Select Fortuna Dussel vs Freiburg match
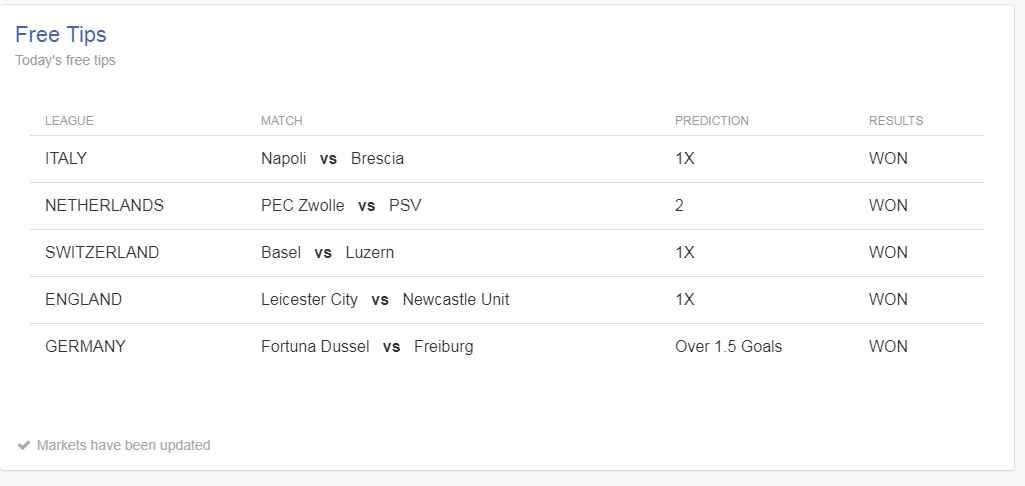This screenshot has height=486, width=1025. 367,347
